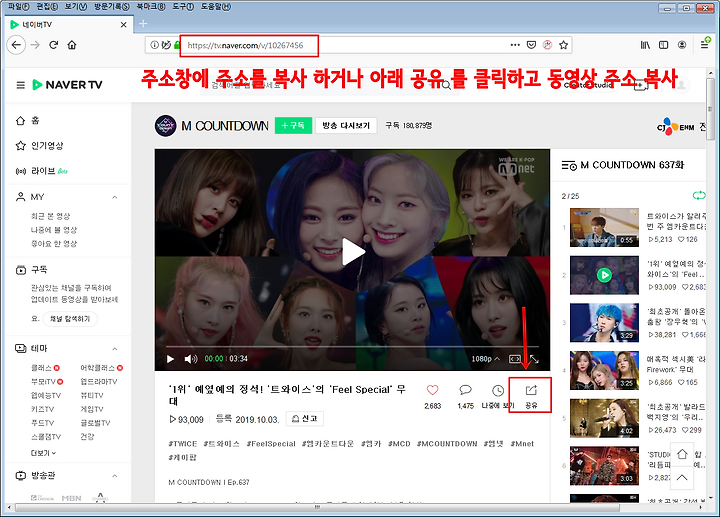Open 도움말(H) menu

tap(216, 6)
